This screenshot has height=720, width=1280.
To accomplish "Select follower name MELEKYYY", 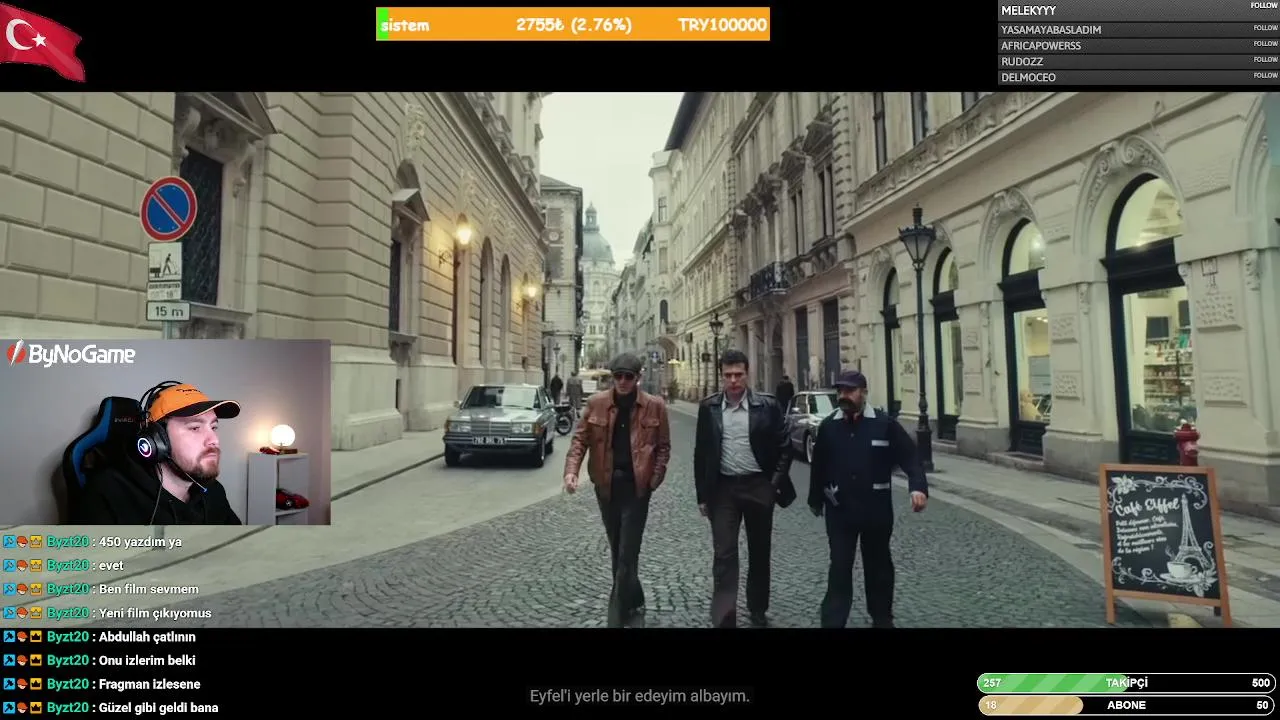I will click(x=1028, y=11).
